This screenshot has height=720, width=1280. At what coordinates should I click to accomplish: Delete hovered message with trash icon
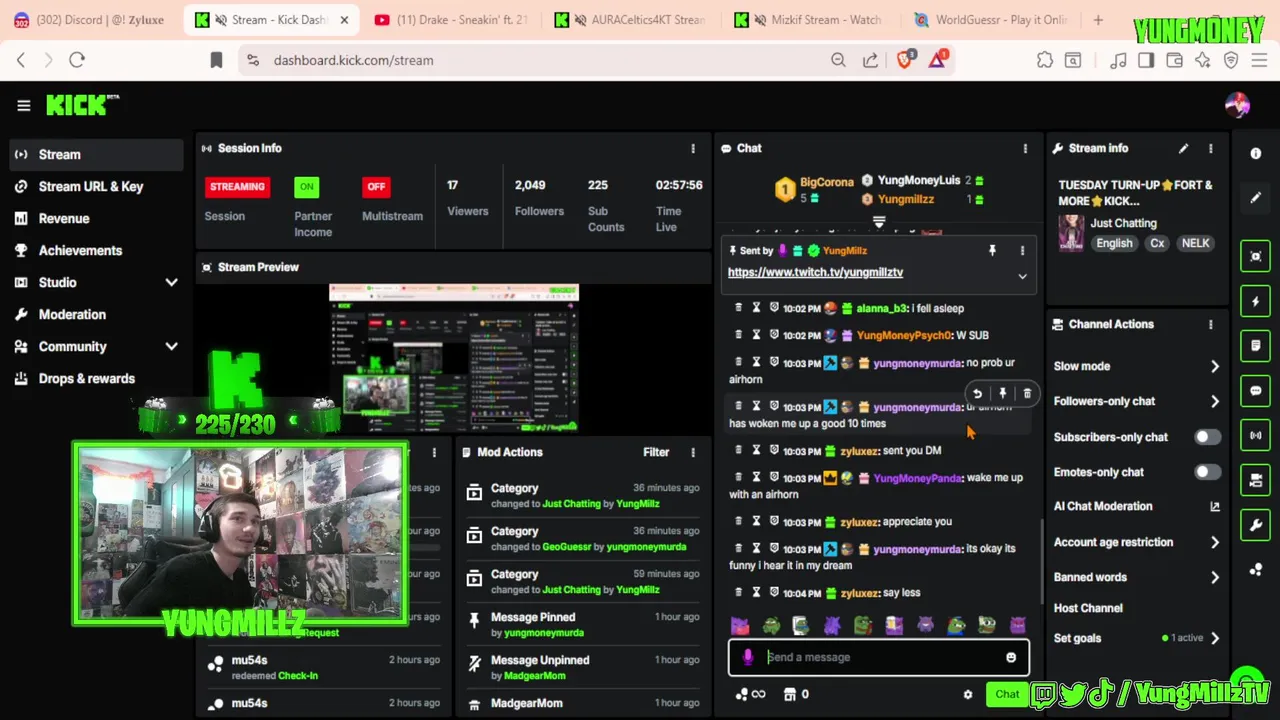1027,394
